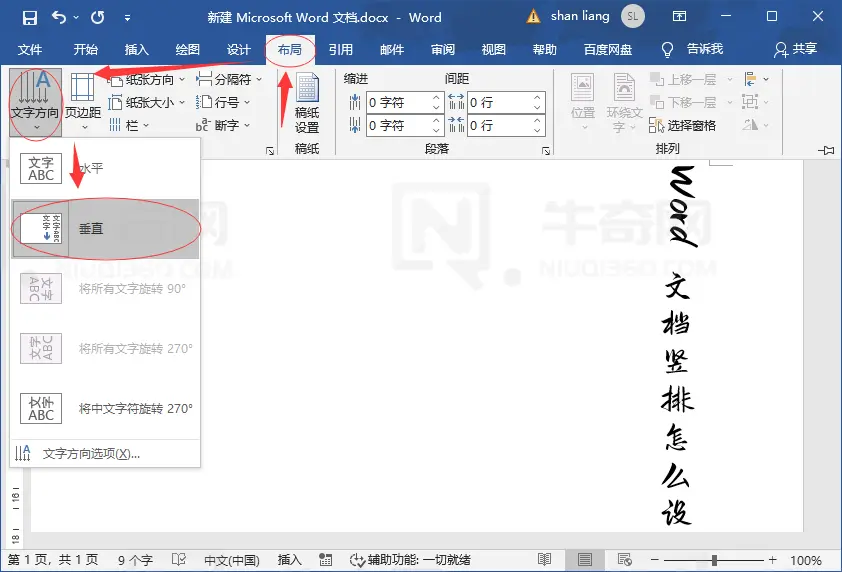Open paragraph dialog launcher in 段落 group
The width and height of the screenshot is (842, 572).
click(546, 151)
